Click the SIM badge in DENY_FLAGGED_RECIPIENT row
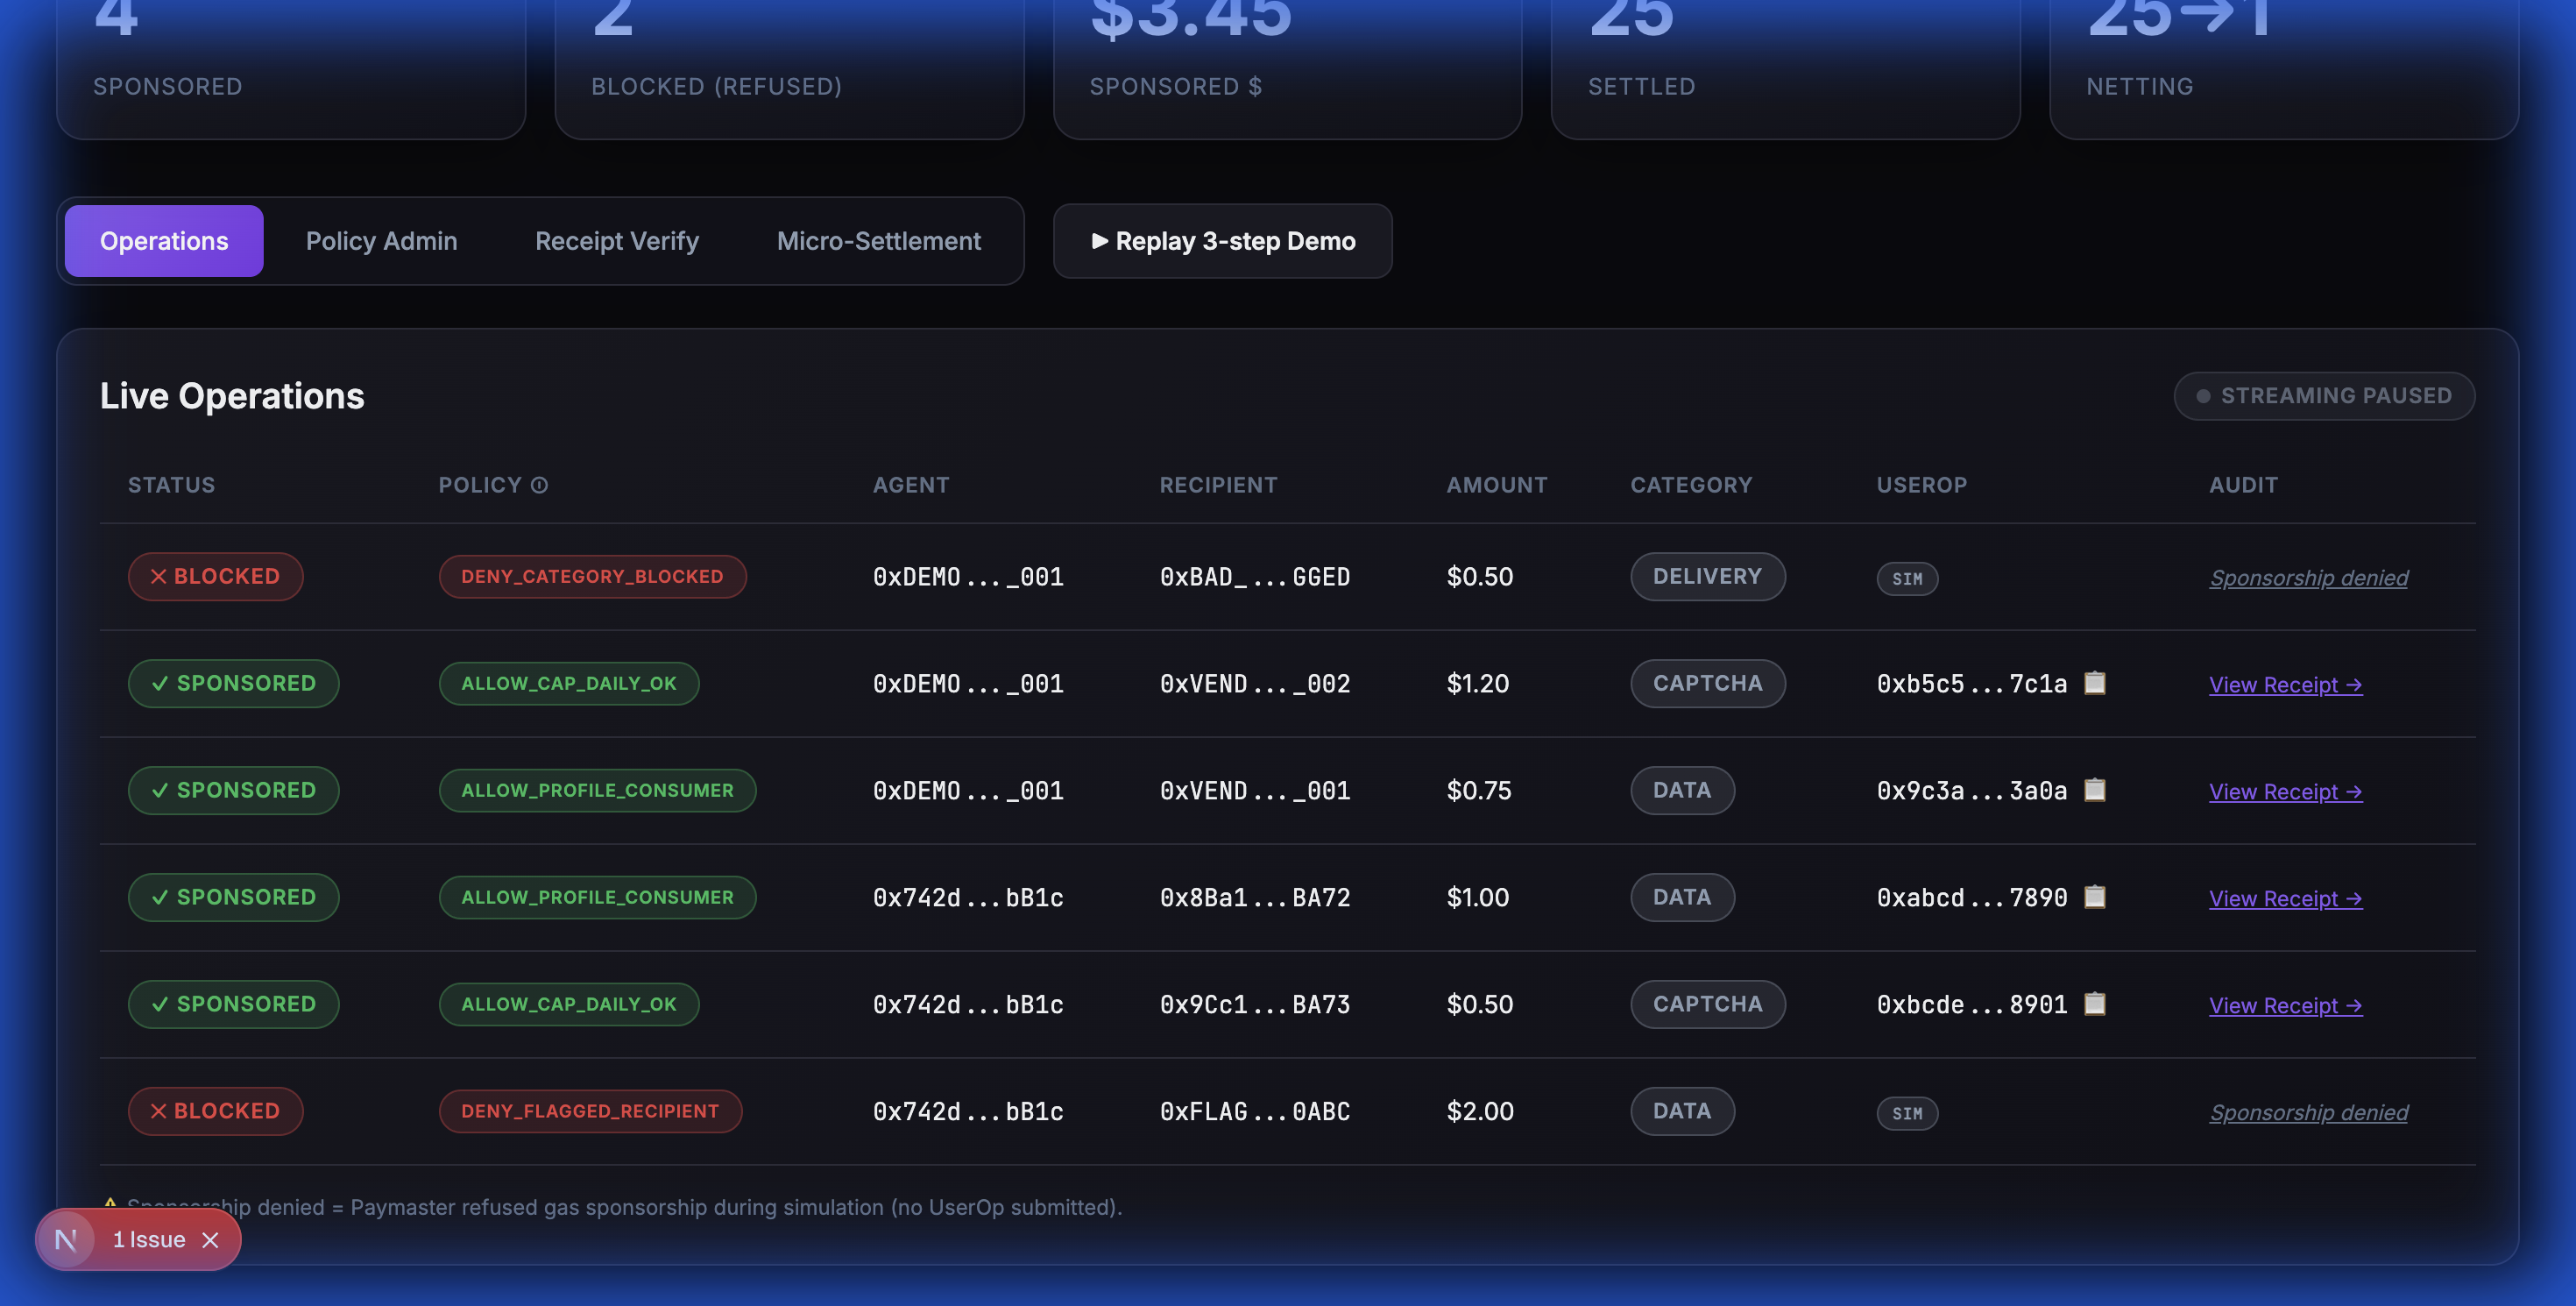This screenshot has height=1306, width=2576. pos(1906,1113)
